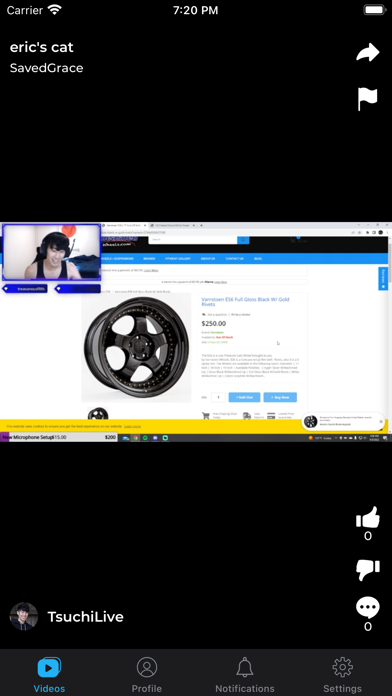Click the Wi-Fi status icon
392x696 pixels.
pyautogui.click(x=55, y=10)
